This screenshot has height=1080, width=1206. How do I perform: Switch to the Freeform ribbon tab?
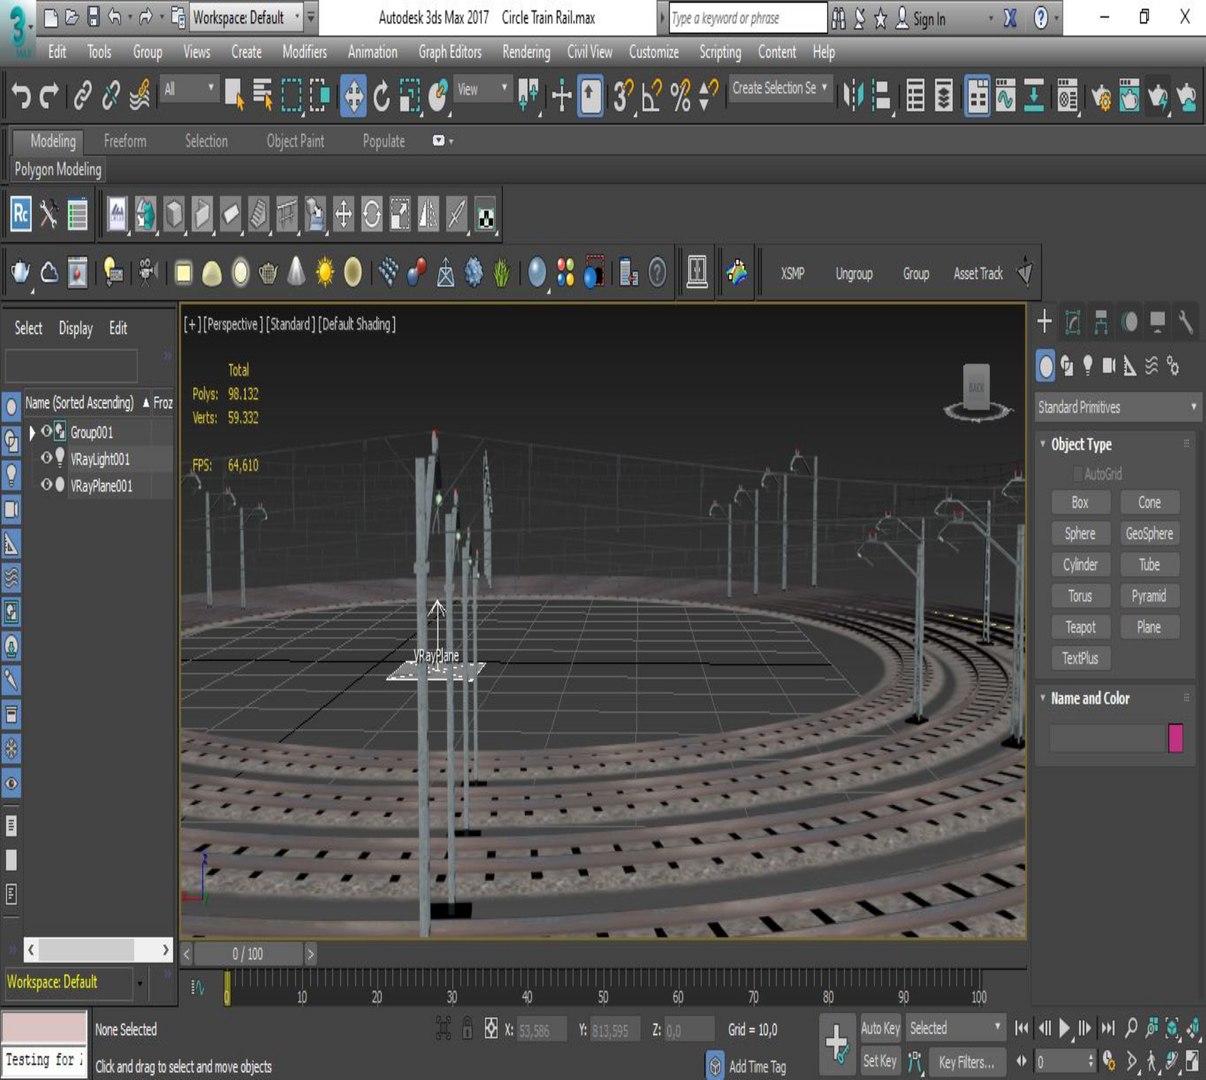[x=125, y=141]
